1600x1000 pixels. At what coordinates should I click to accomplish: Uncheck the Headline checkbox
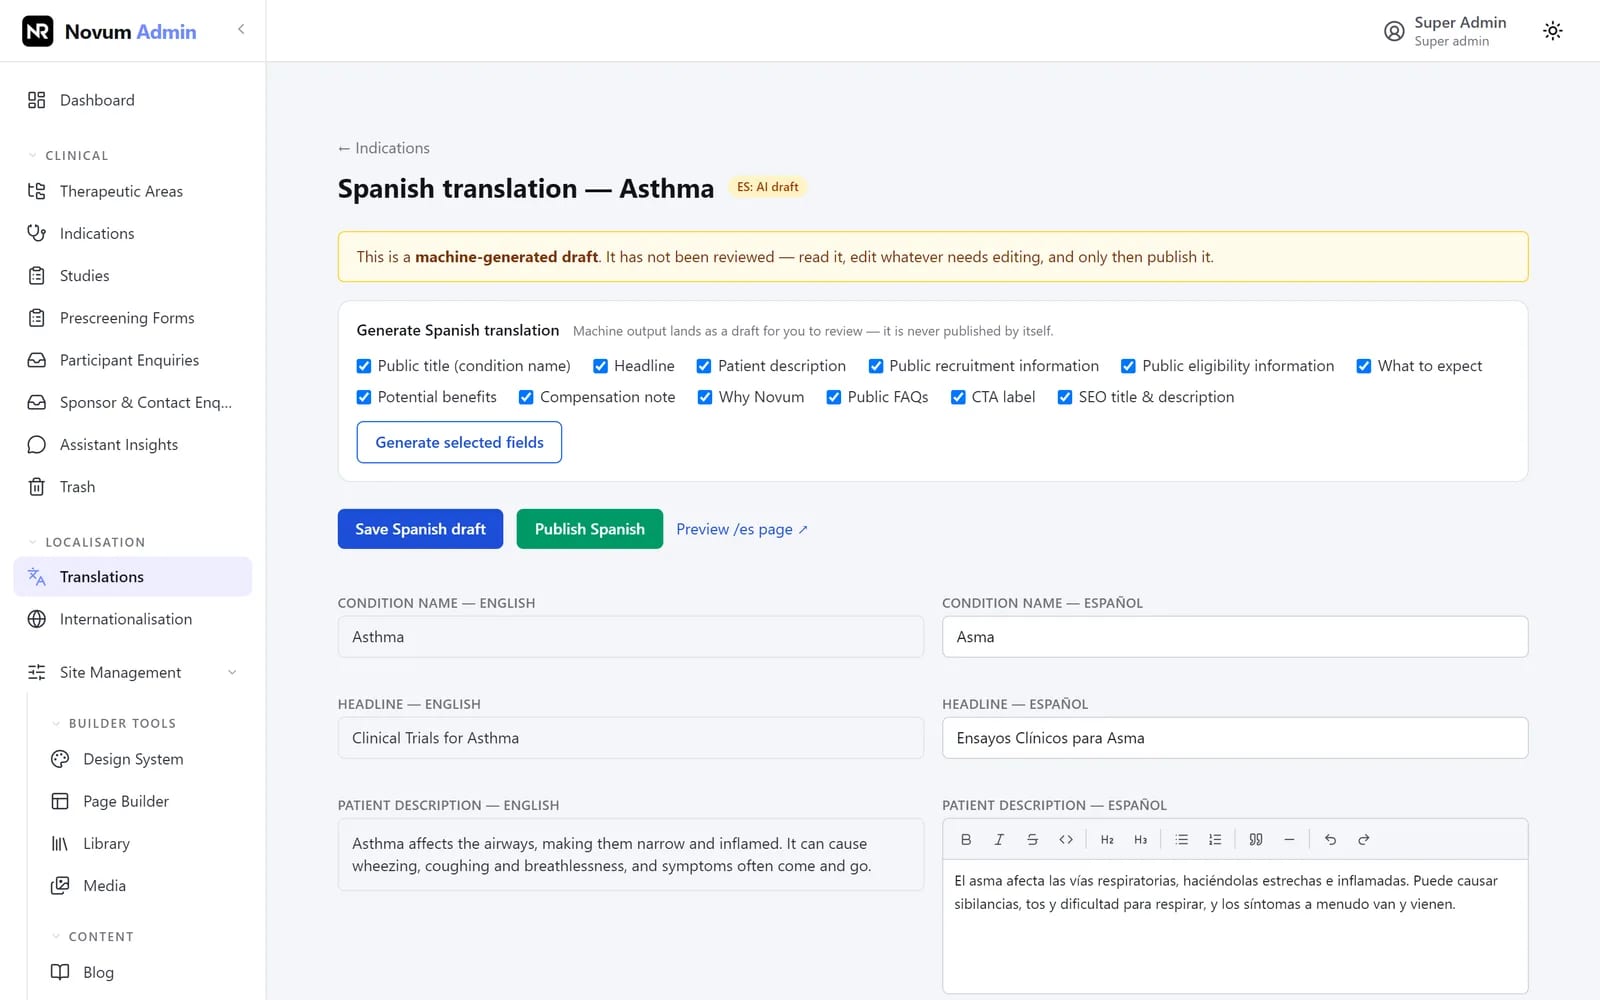[x=600, y=366]
